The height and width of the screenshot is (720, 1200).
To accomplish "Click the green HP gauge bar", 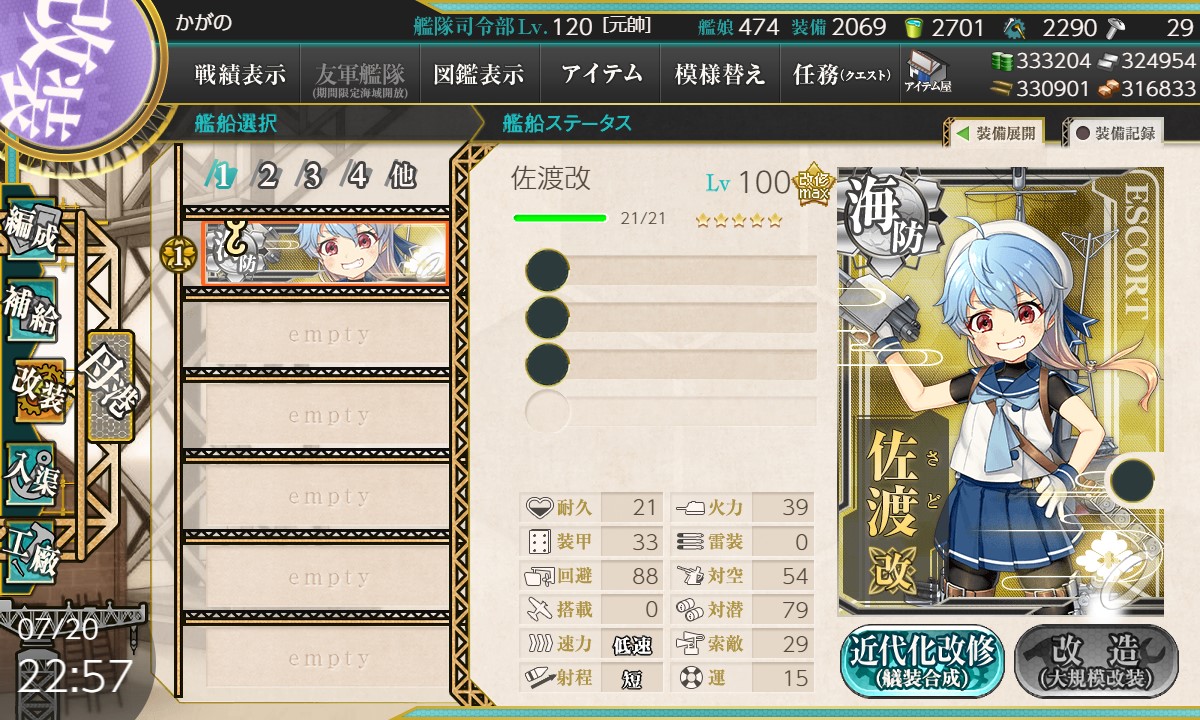I will pos(560,217).
